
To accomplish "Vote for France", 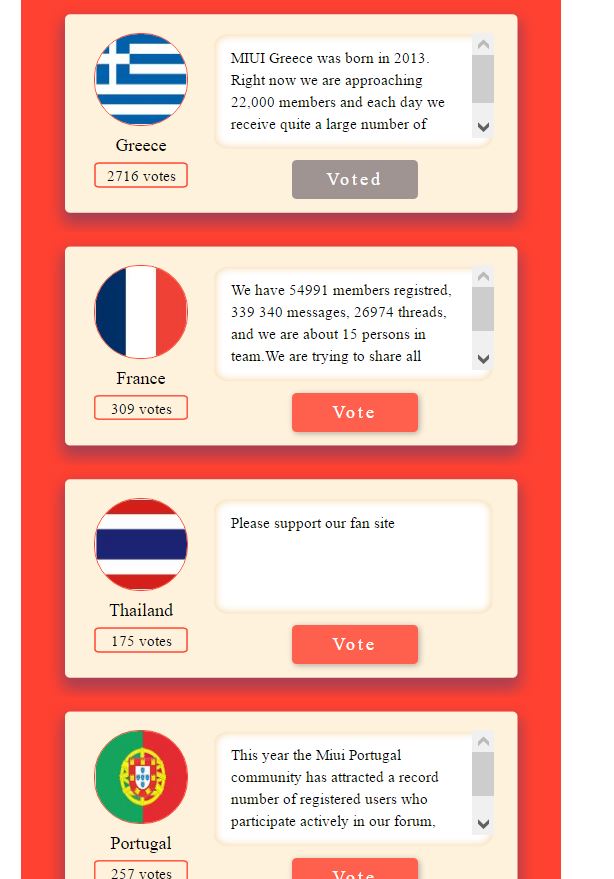I will [354, 412].
